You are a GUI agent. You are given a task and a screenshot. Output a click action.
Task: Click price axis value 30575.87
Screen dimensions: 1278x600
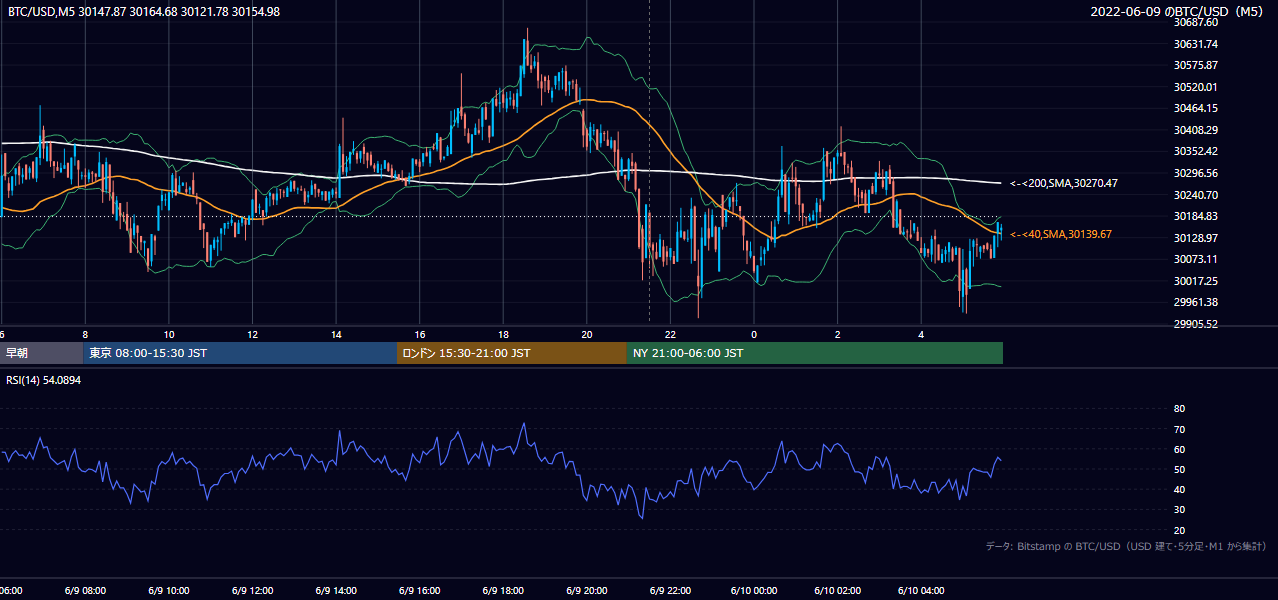coord(1196,65)
